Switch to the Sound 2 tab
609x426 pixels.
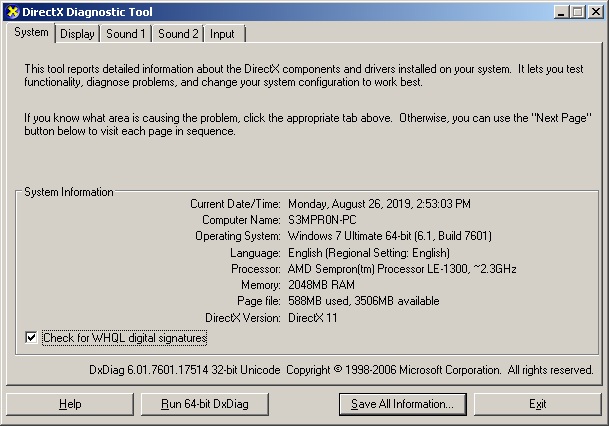(x=178, y=34)
